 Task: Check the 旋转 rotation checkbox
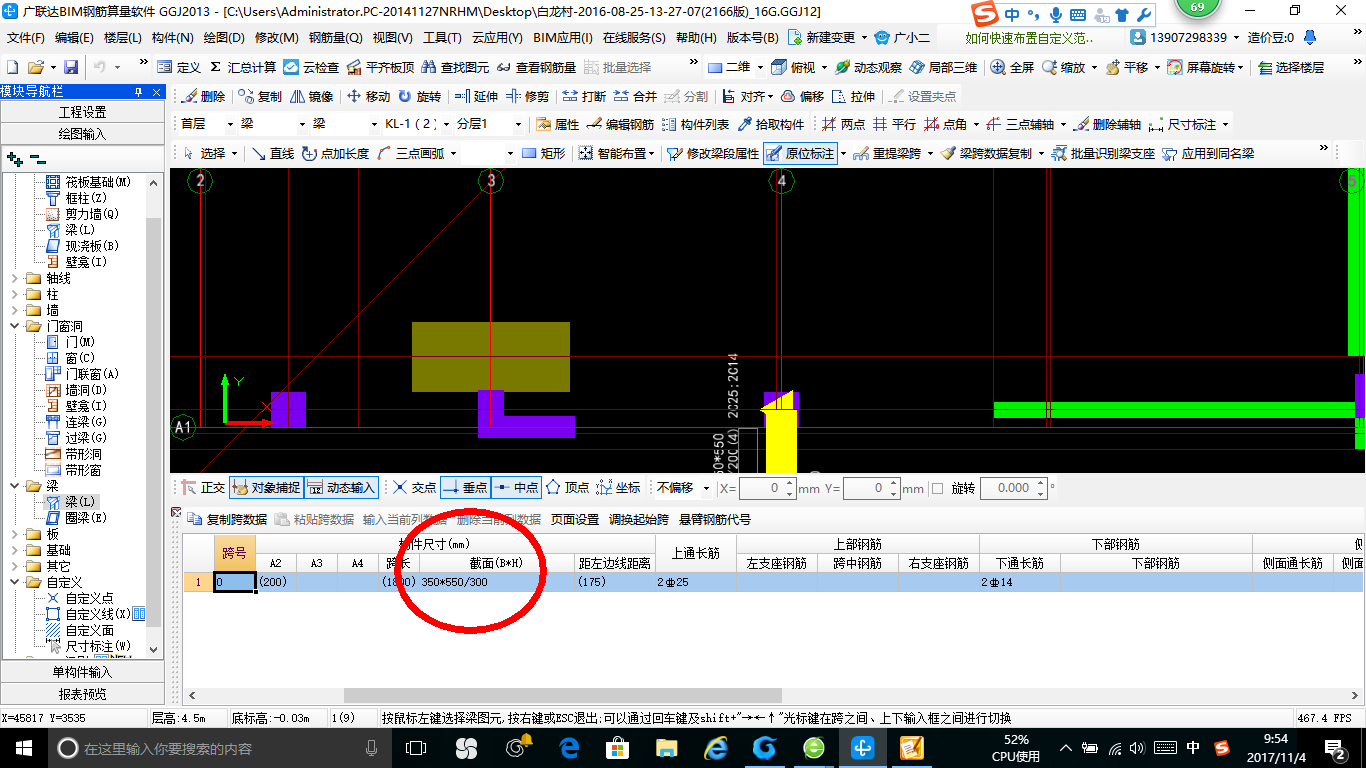[937, 488]
